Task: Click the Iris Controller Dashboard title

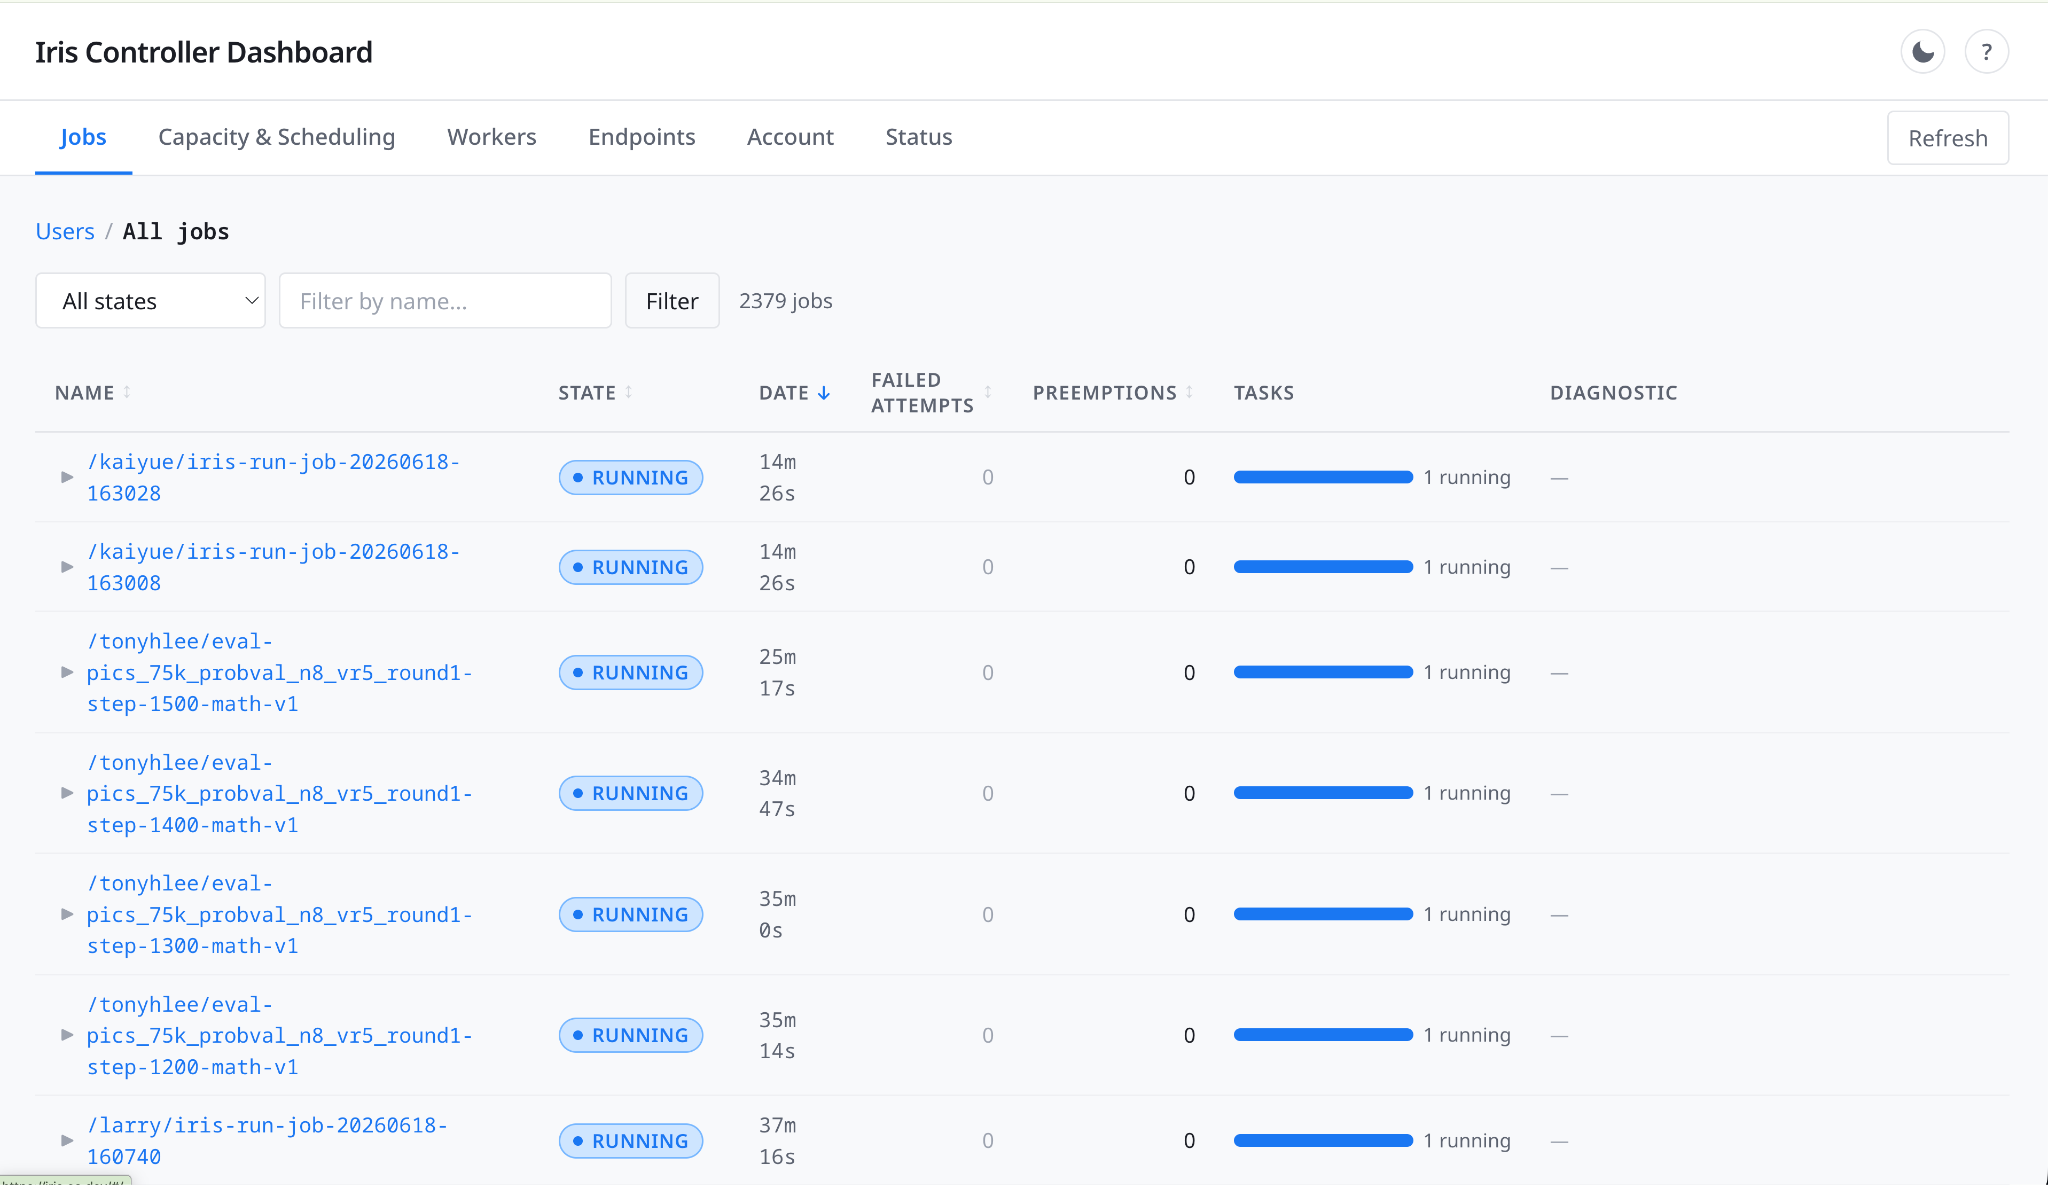Action: tap(204, 52)
